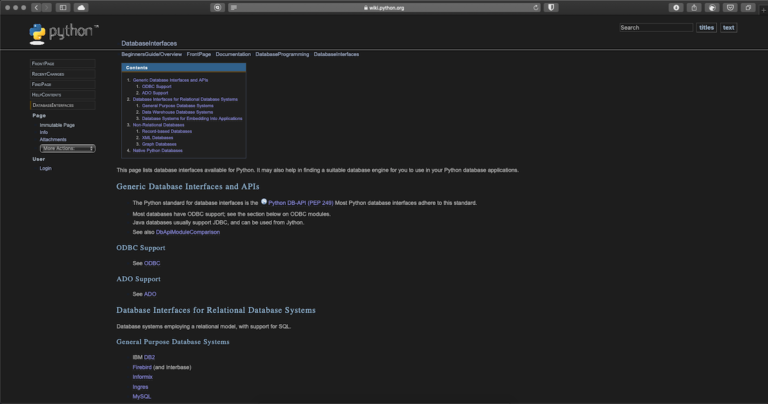768x404 pixels.
Task: Jump to ODBC Support in the Contents box
Action: pos(157,86)
